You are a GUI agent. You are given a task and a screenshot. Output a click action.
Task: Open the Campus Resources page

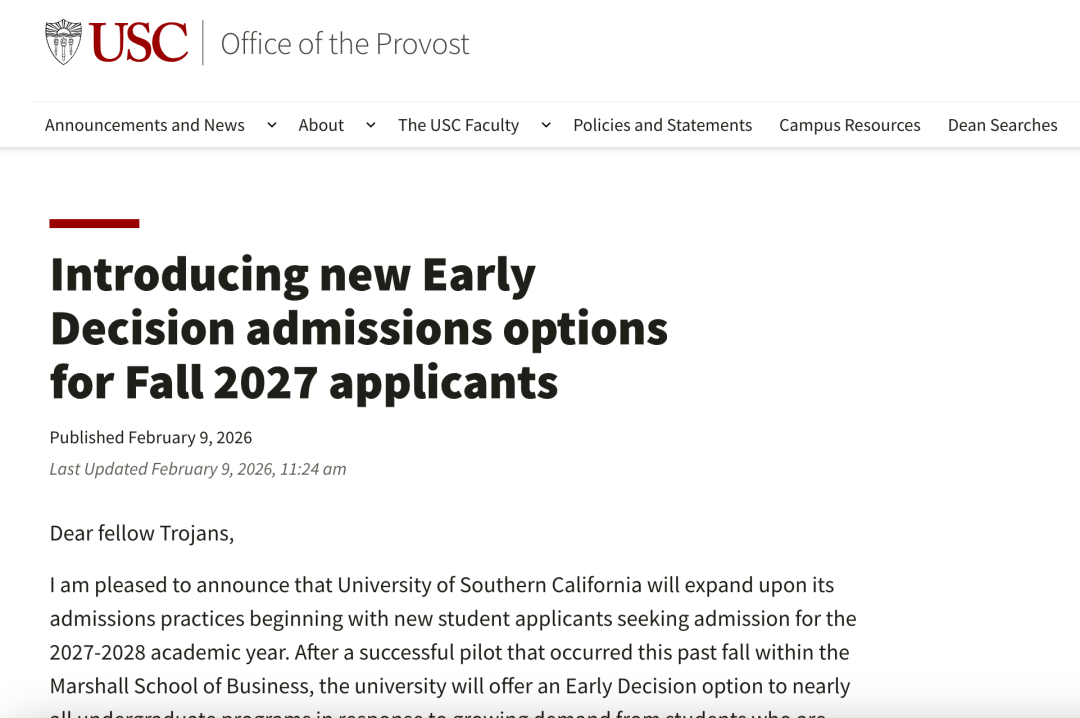coord(850,125)
